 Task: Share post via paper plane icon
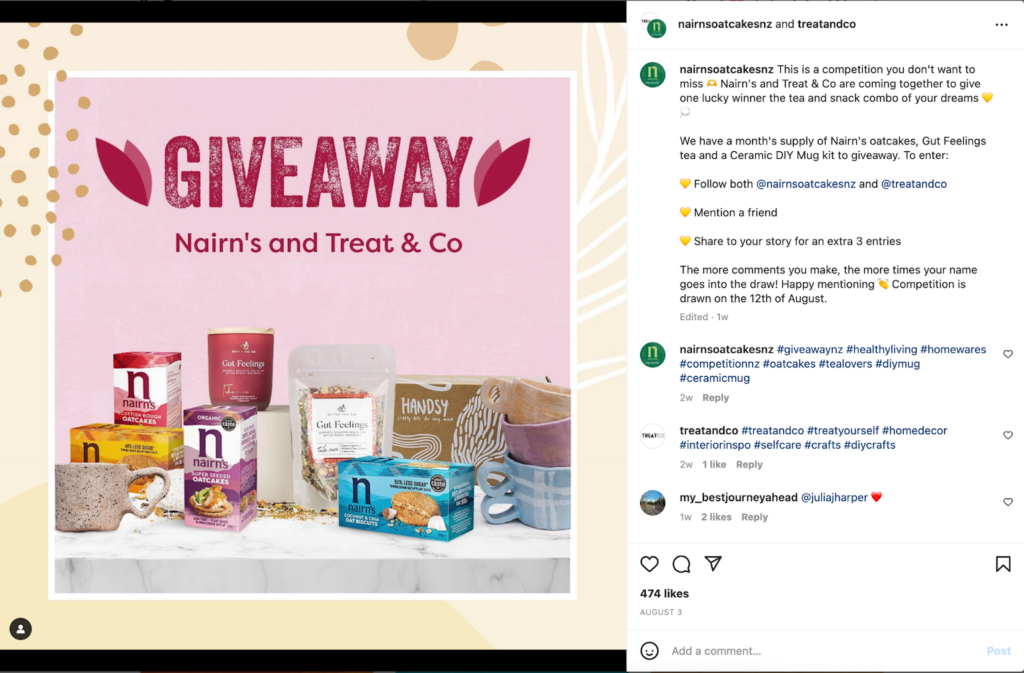point(713,563)
